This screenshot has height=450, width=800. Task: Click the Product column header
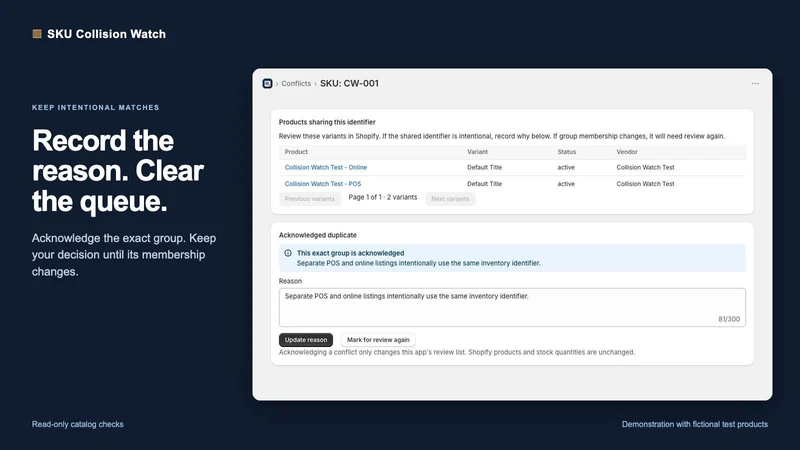pos(296,152)
